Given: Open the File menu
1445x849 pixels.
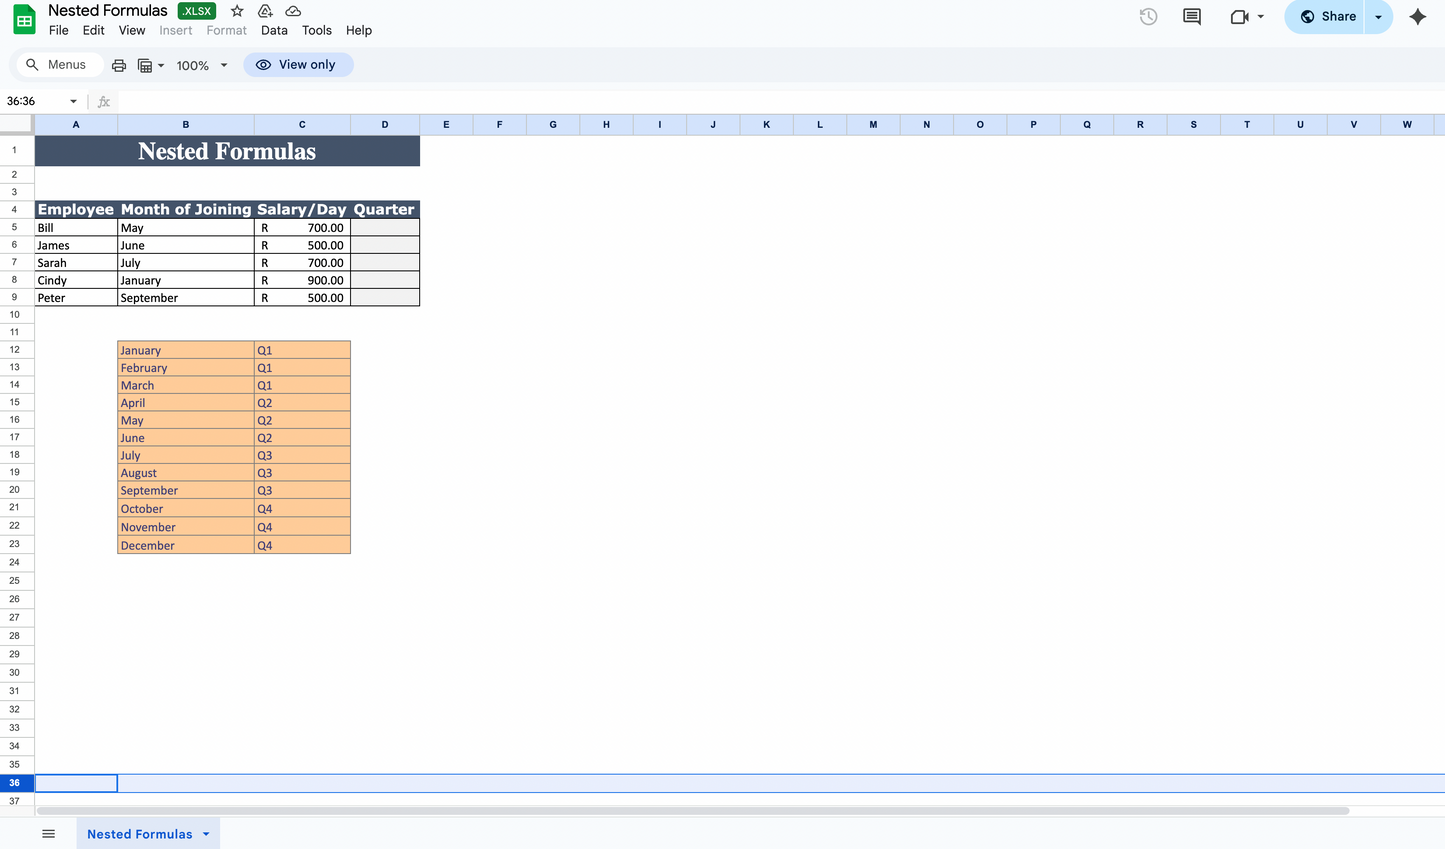Looking at the screenshot, I should 58,30.
